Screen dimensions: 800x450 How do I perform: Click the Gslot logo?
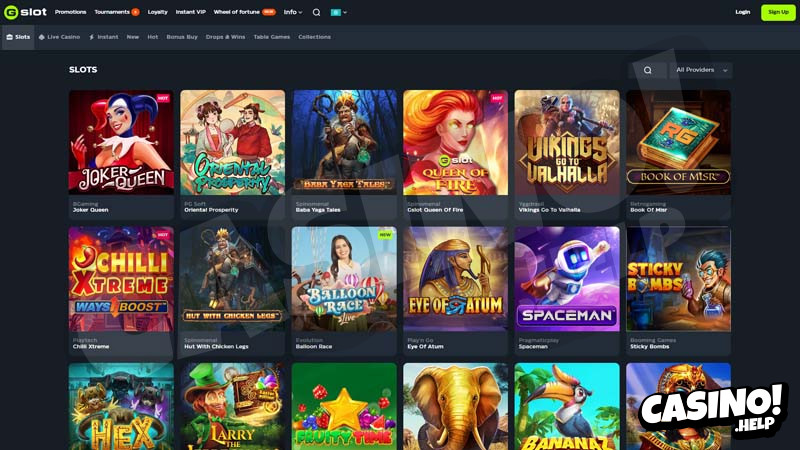(26, 12)
